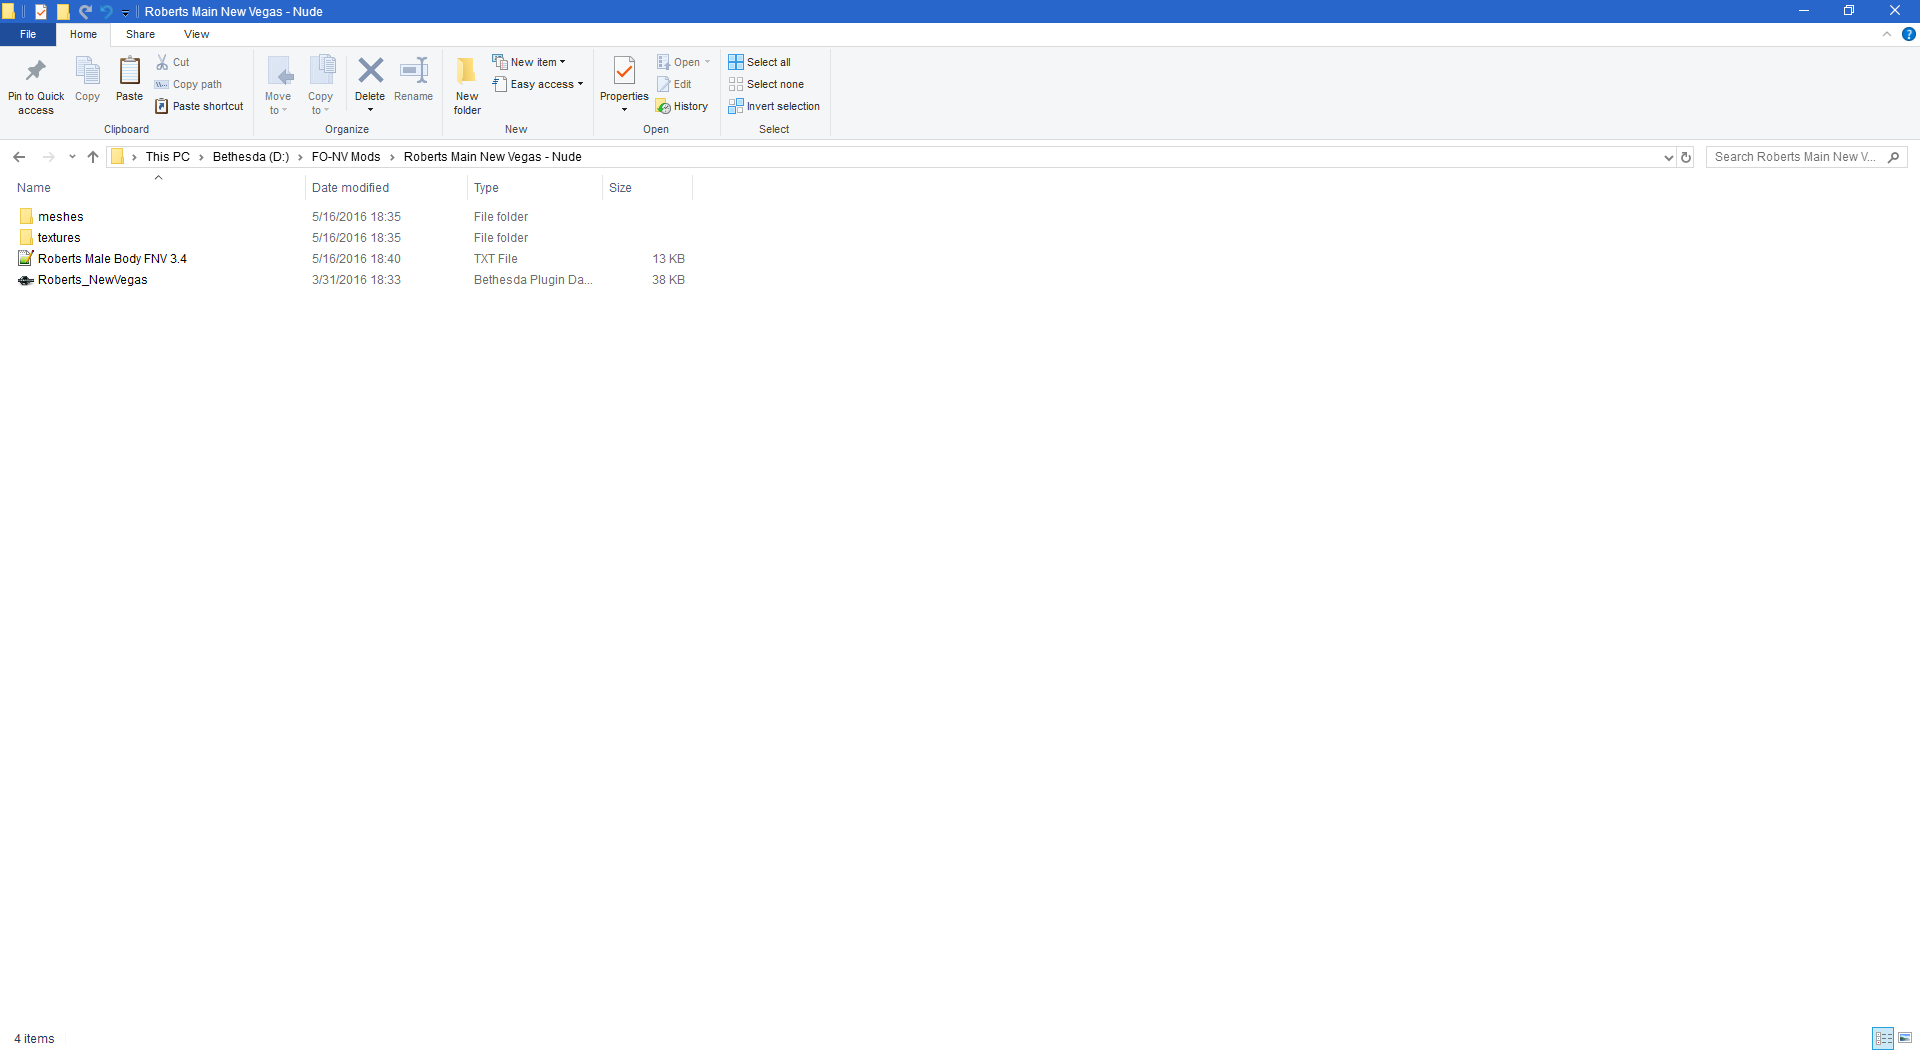The height and width of the screenshot is (1050, 1920).
Task: Copy path of selected item
Action: 189,84
